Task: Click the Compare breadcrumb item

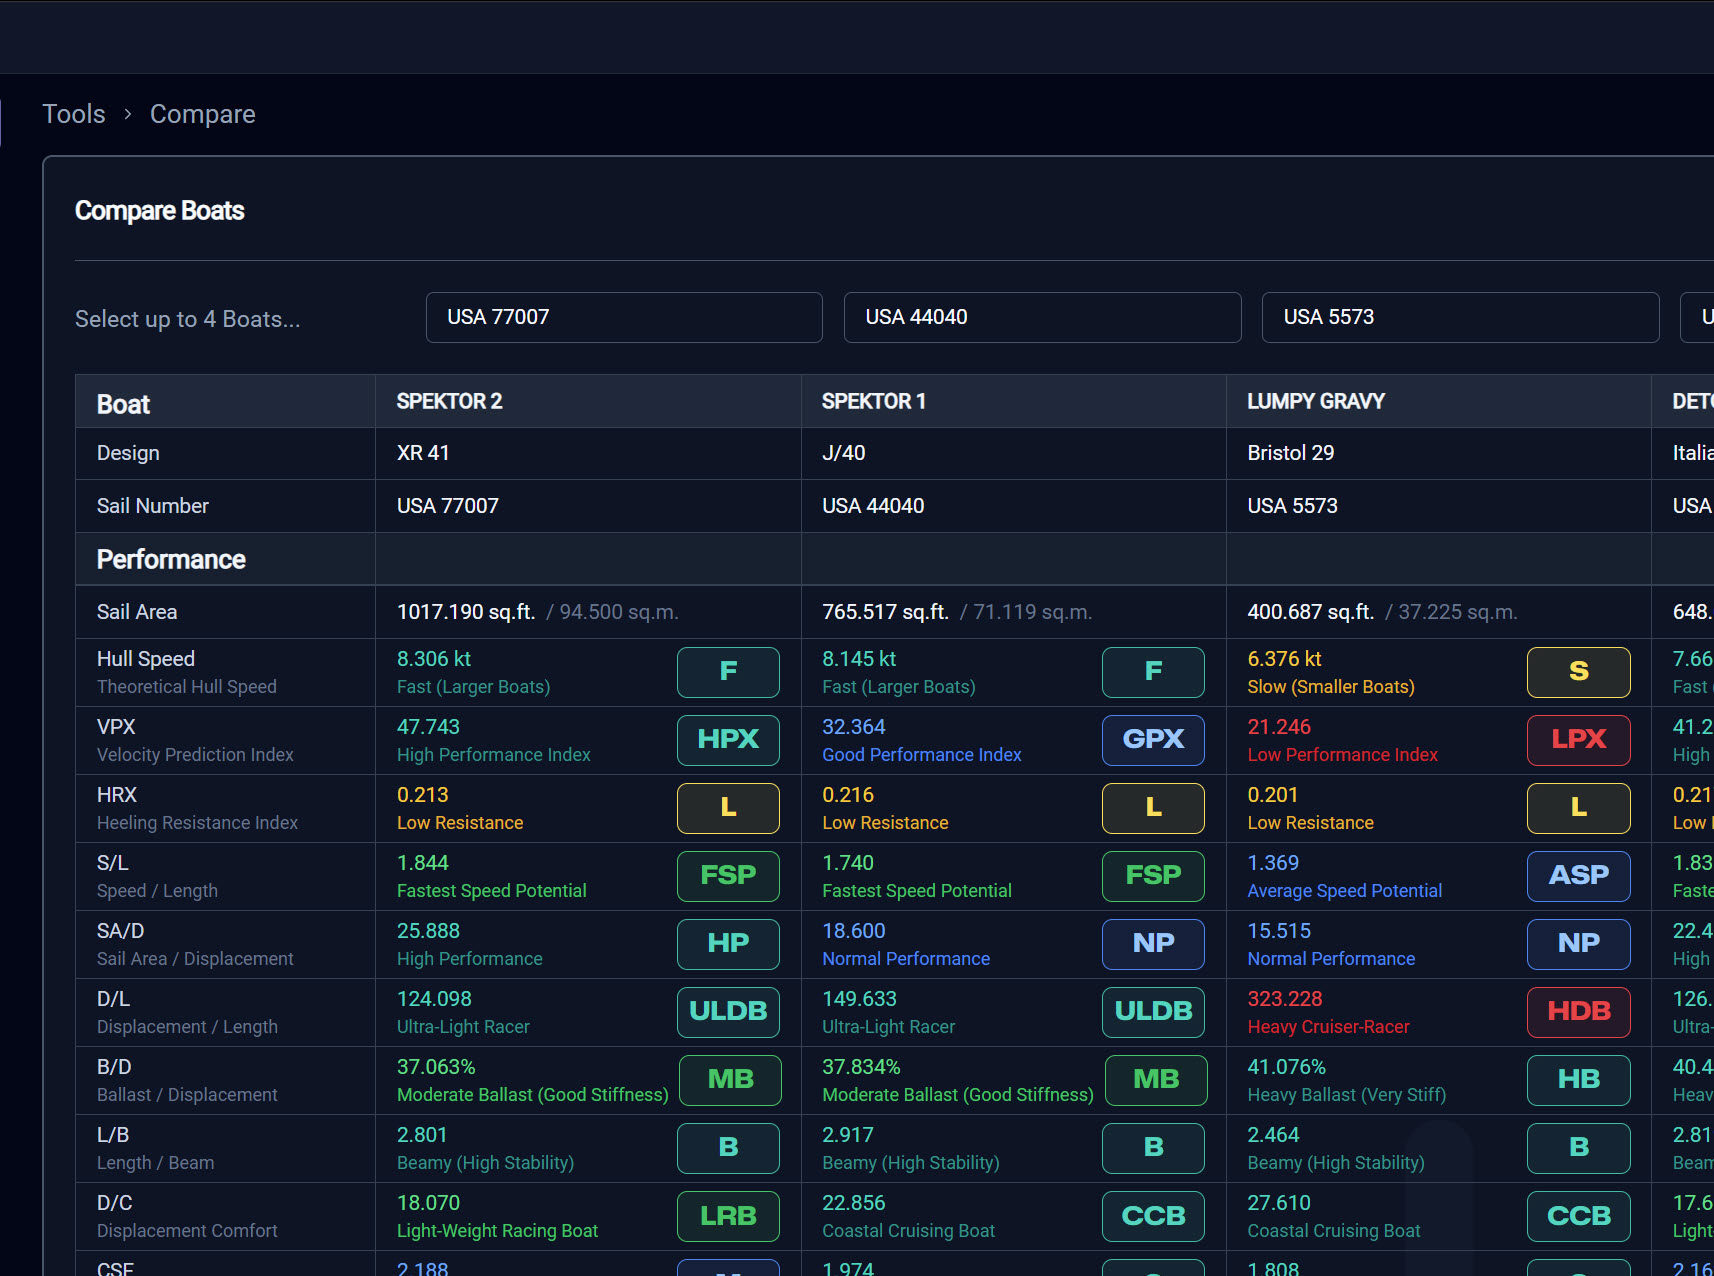Action: (202, 114)
